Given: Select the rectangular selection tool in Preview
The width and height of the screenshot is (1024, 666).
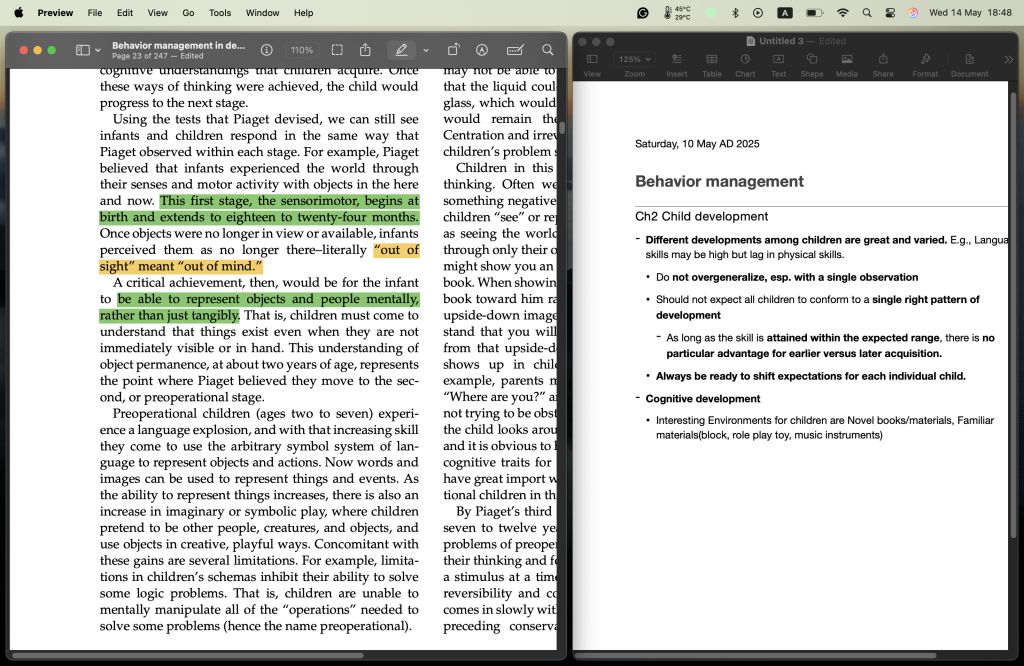Looking at the screenshot, I should (337, 50).
